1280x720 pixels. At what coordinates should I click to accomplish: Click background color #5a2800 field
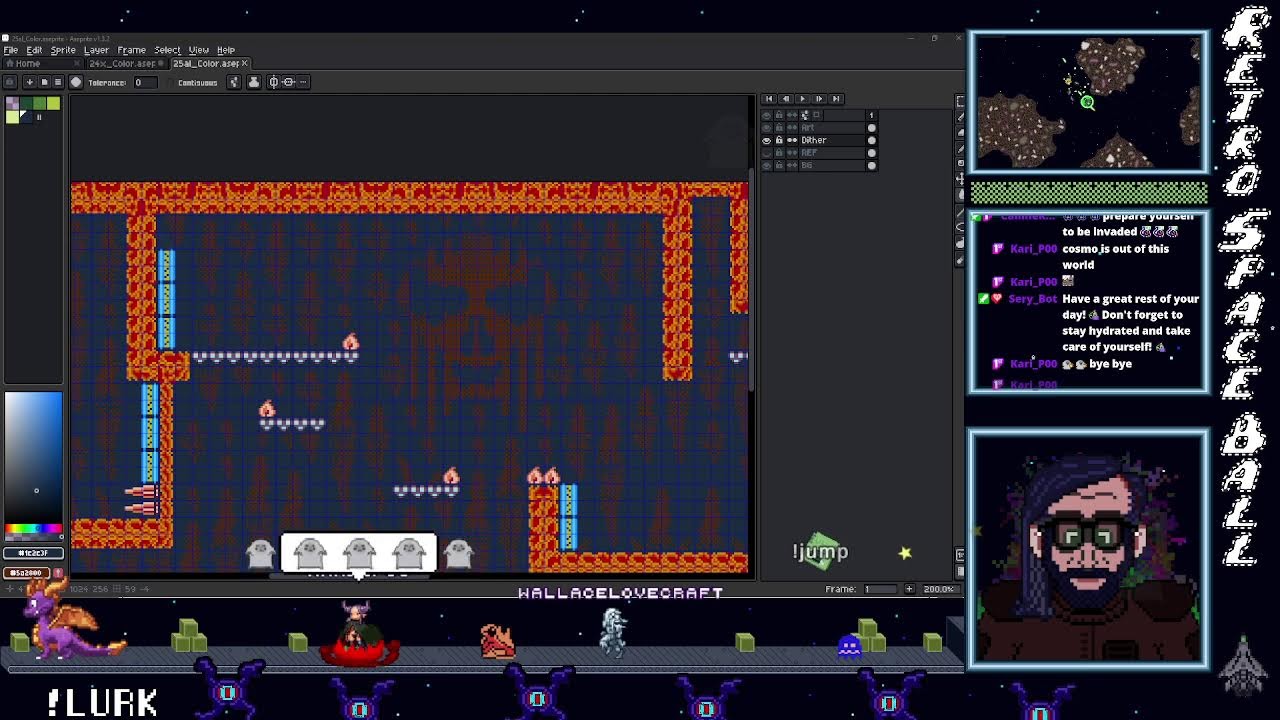(x=25, y=573)
